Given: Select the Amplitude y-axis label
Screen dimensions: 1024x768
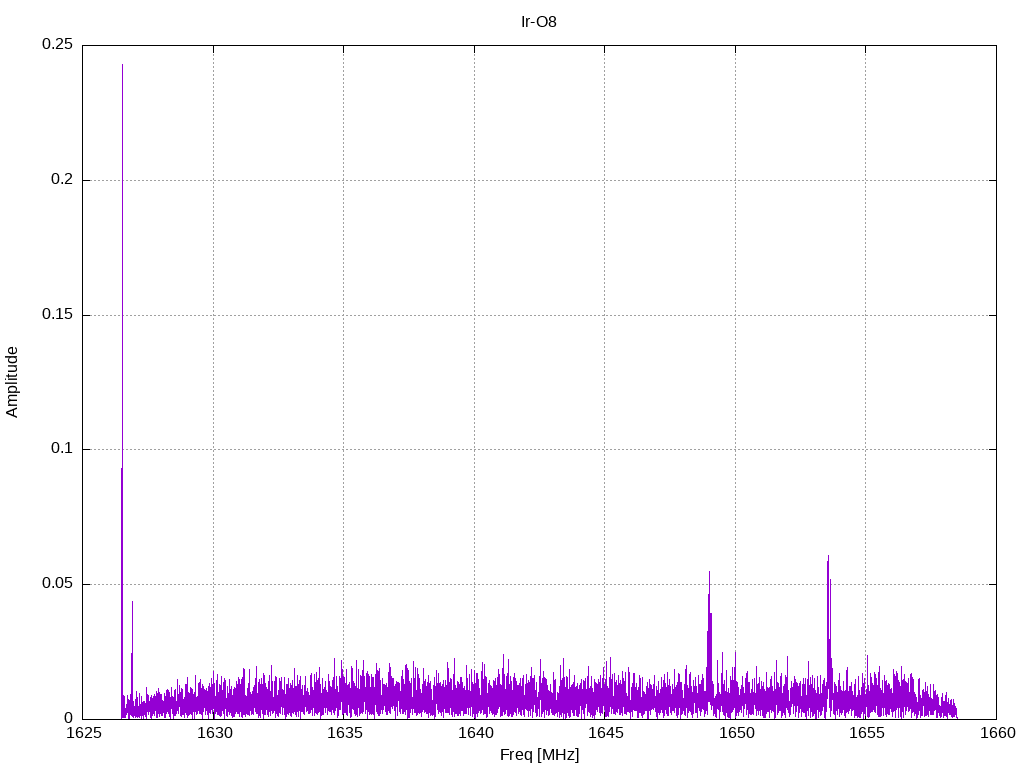Looking at the screenshot, I should tap(13, 381).
